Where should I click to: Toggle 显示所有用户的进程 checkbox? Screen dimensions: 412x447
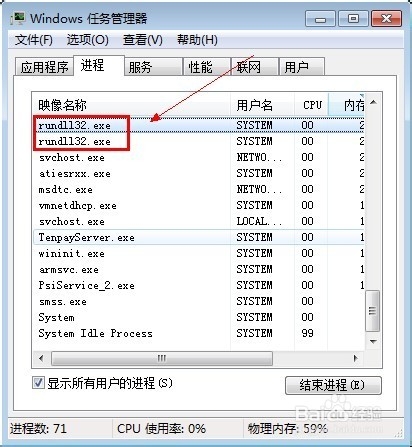[38, 383]
